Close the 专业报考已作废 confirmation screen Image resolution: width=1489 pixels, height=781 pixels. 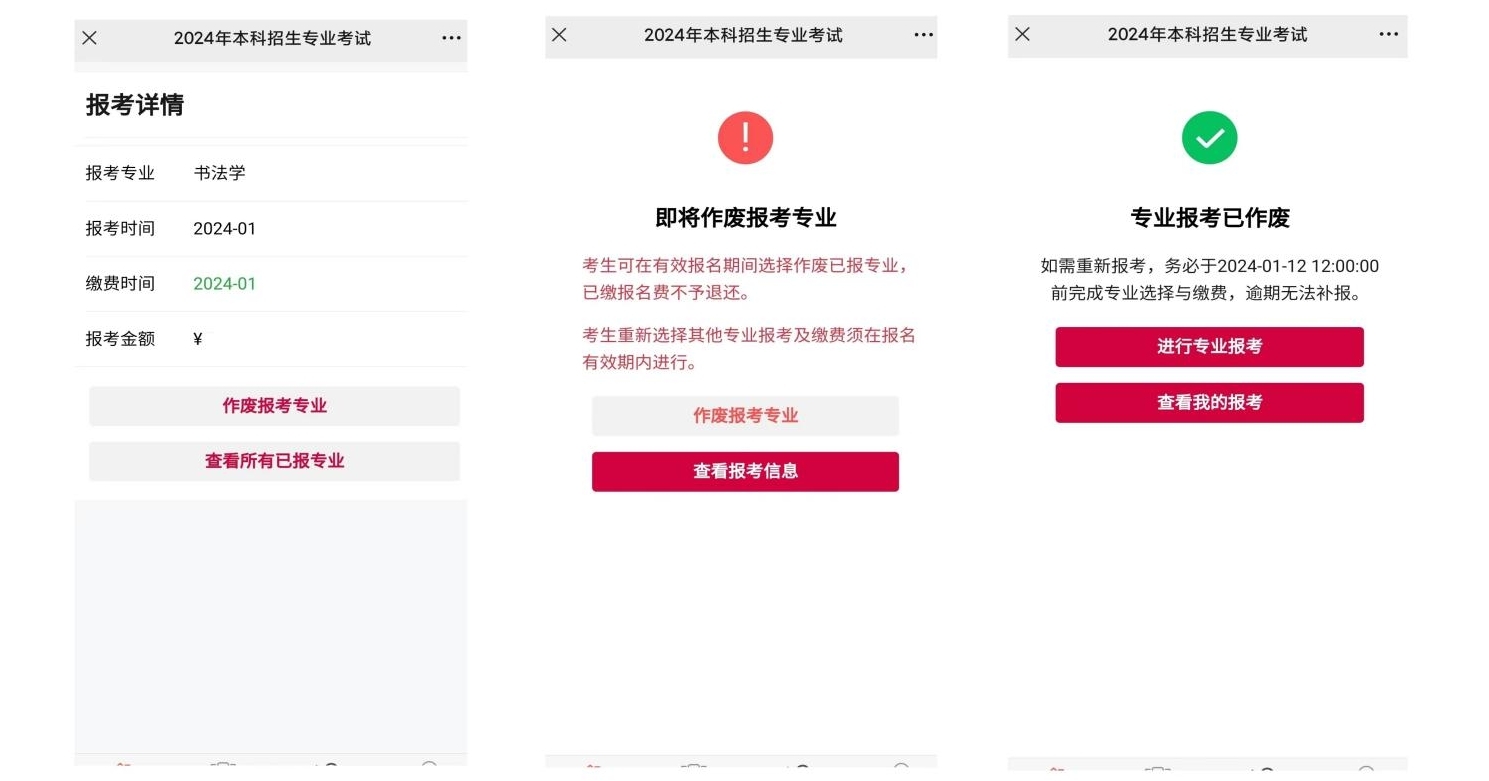point(1022,34)
